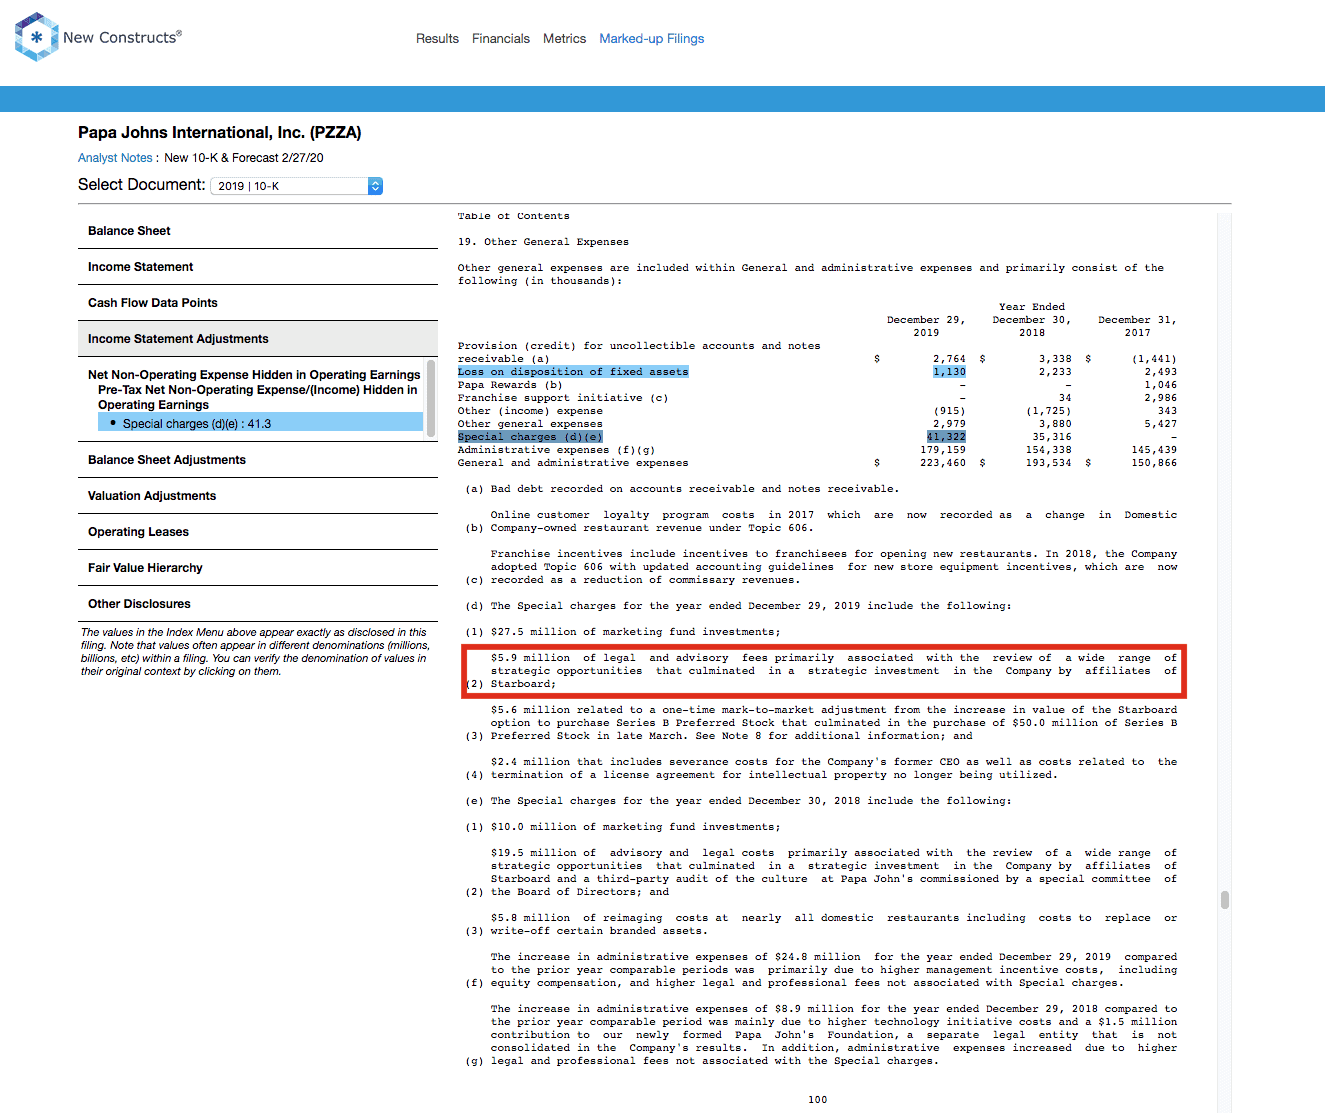Click the highlighted value 1,130
The width and height of the screenshot is (1325, 1120).
[x=949, y=372]
